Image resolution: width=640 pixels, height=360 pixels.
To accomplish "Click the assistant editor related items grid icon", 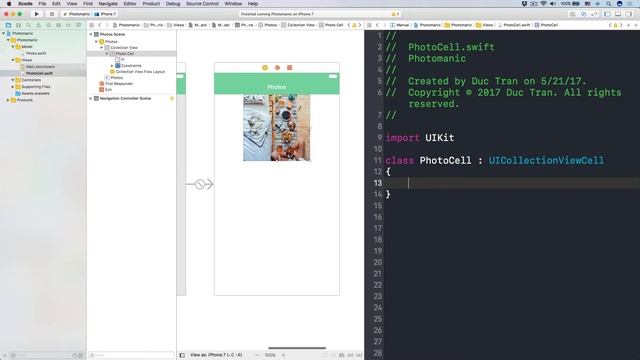I will pyautogui.click(x=369, y=25).
